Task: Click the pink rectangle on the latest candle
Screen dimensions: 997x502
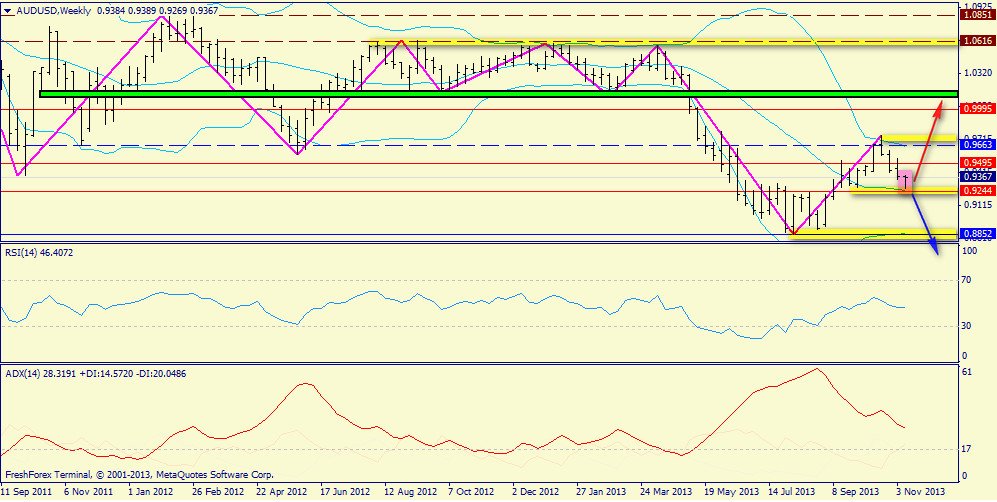Action: [907, 180]
